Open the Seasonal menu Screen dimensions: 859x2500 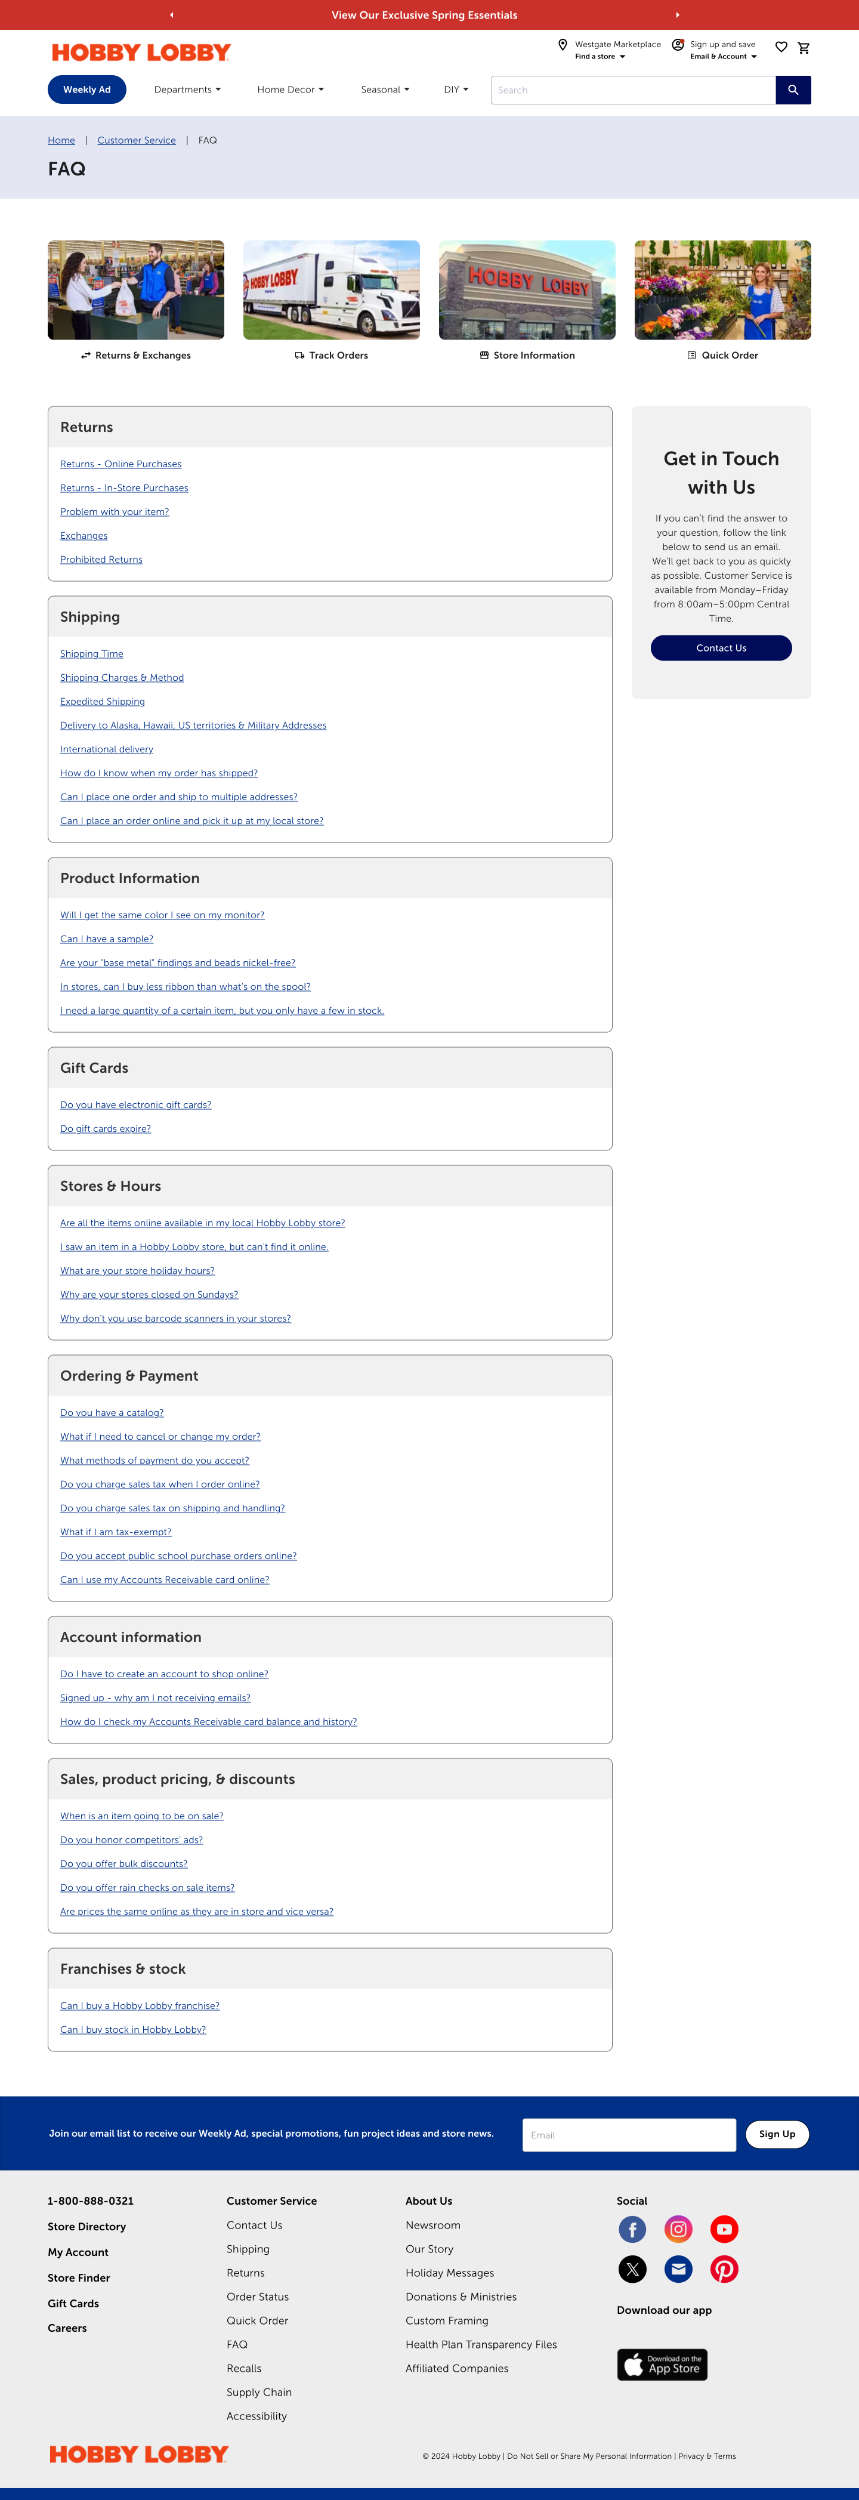[x=385, y=90]
